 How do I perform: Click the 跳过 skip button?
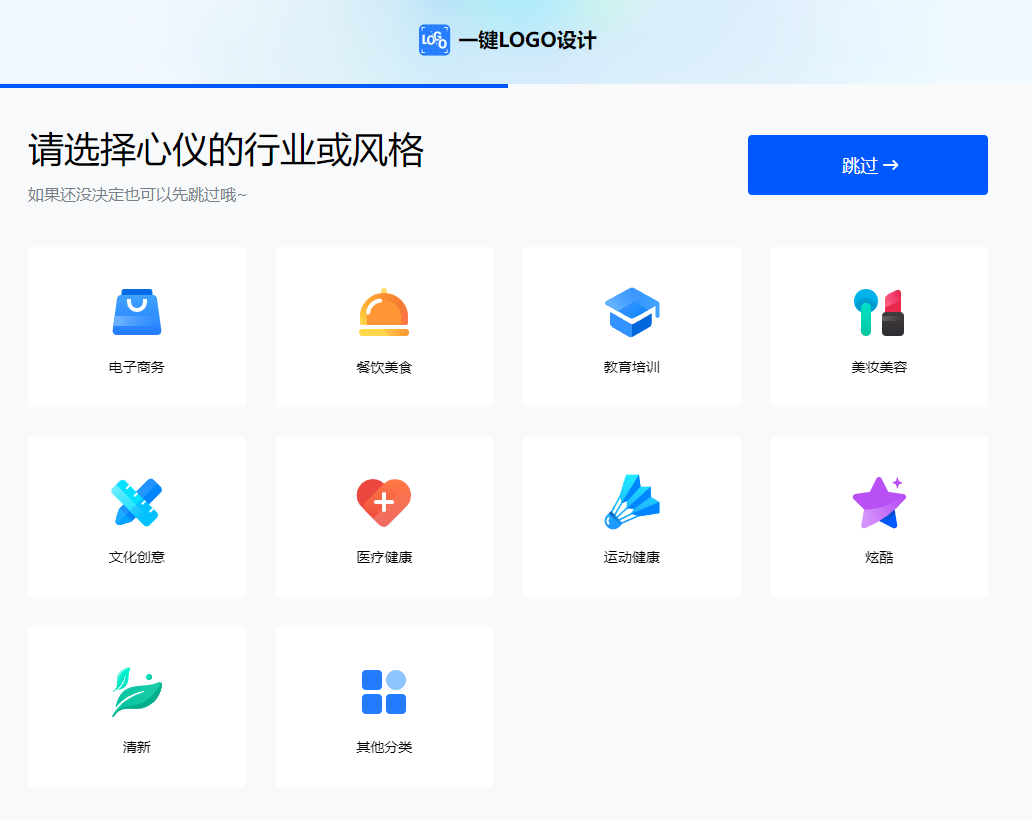[x=867, y=165]
